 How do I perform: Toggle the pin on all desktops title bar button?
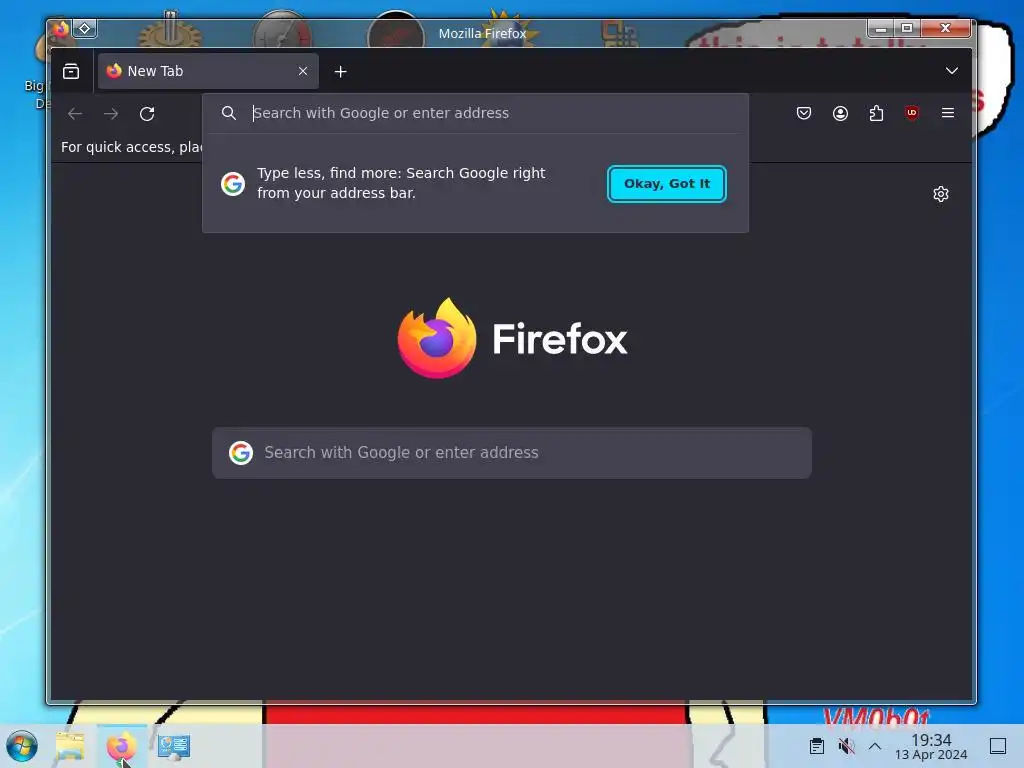pyautogui.click(x=85, y=29)
